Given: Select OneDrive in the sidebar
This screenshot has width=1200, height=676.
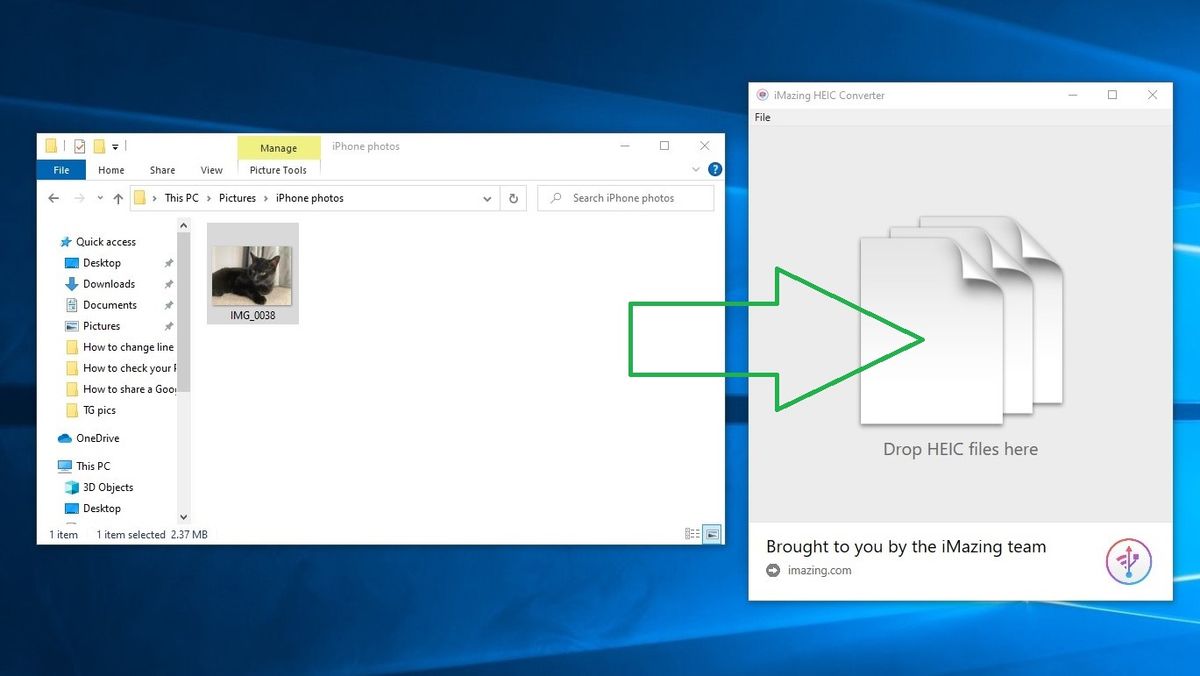Looking at the screenshot, I should [95, 438].
